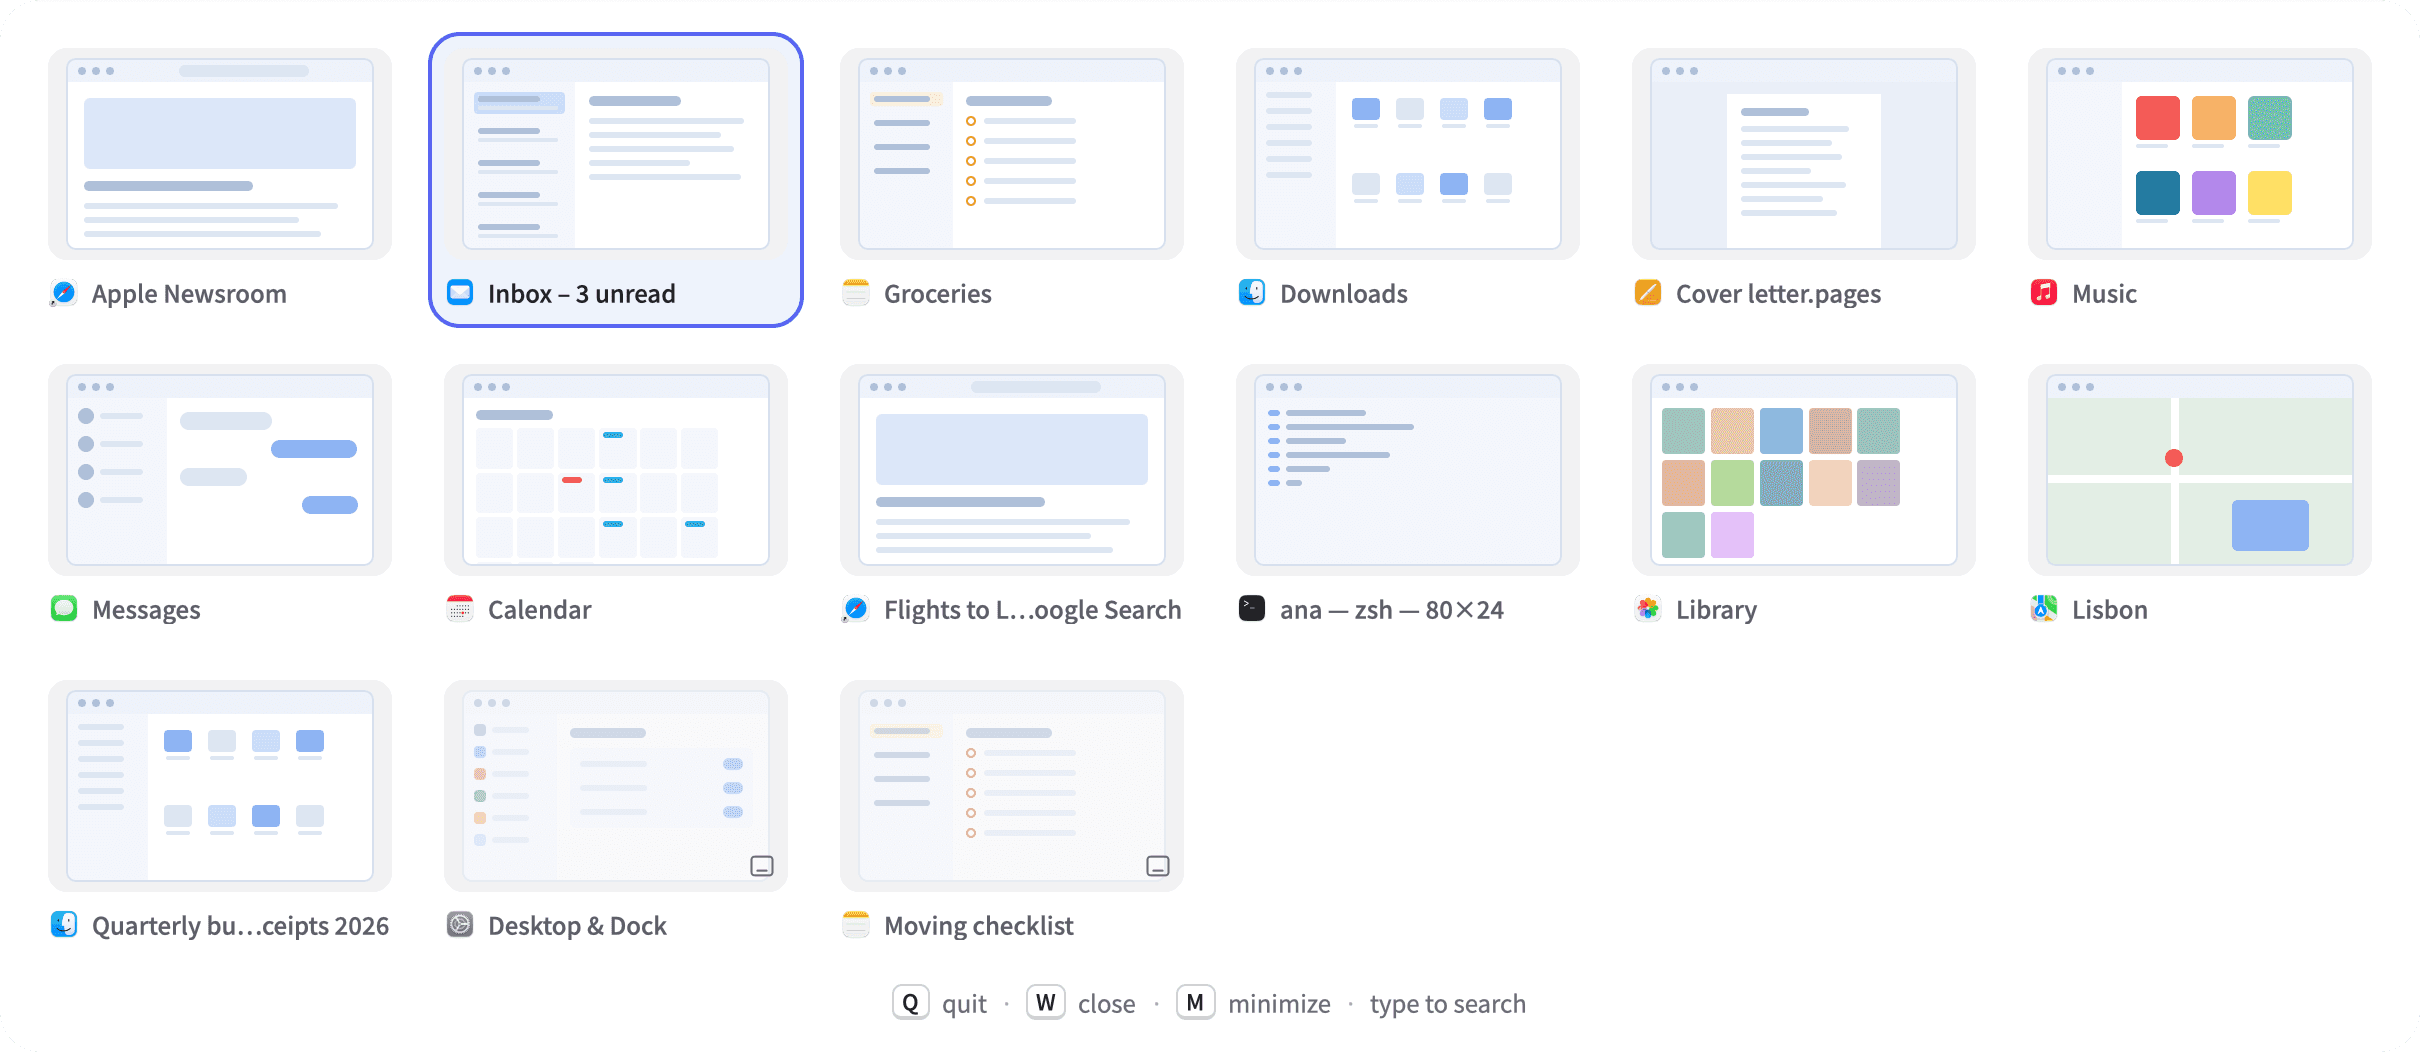Click the Safari icon beside Flights to L…oogle Search

(856, 609)
